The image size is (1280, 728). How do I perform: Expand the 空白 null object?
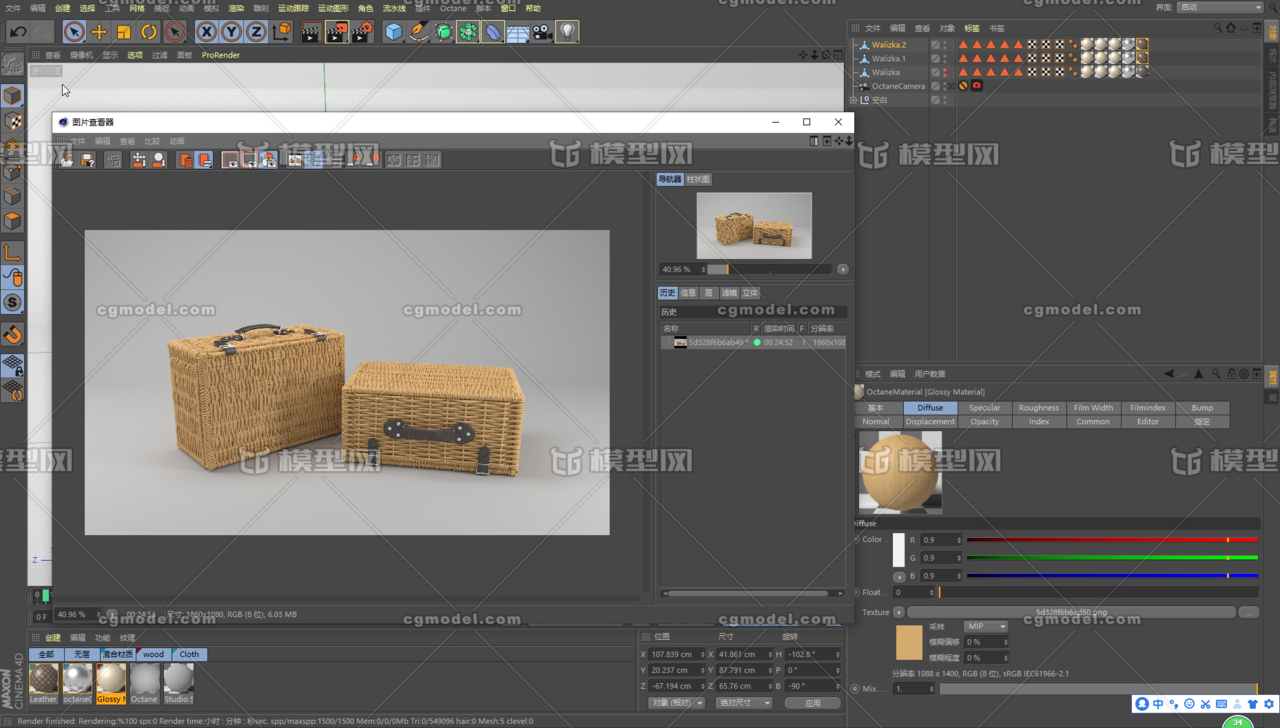[x=853, y=100]
